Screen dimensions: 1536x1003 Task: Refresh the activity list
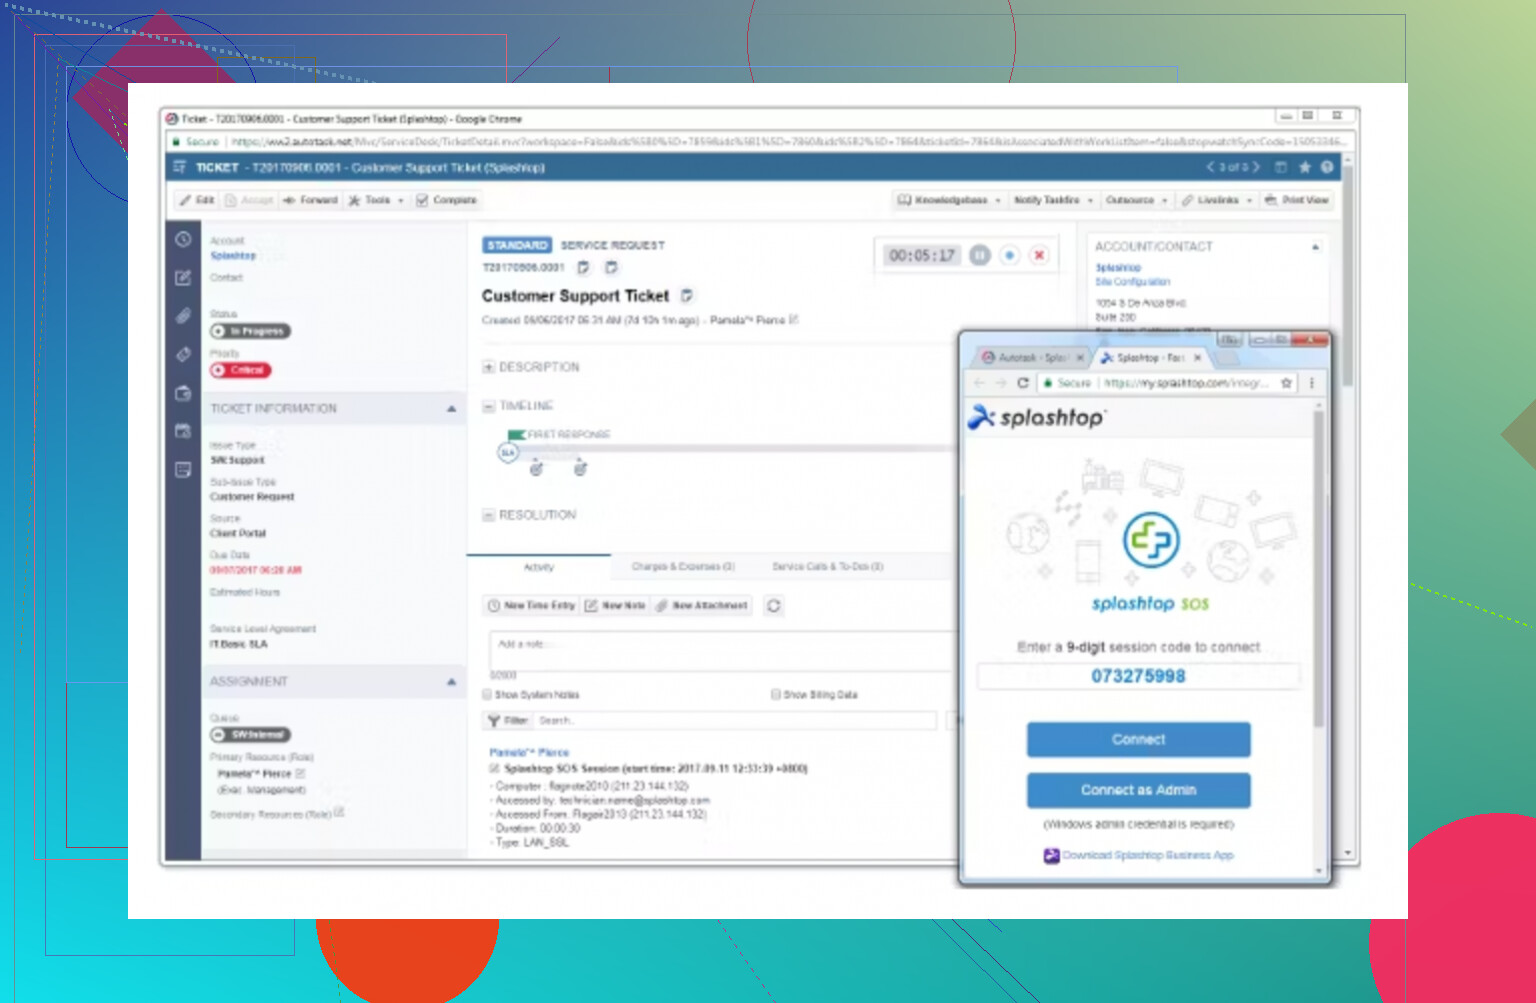773,606
